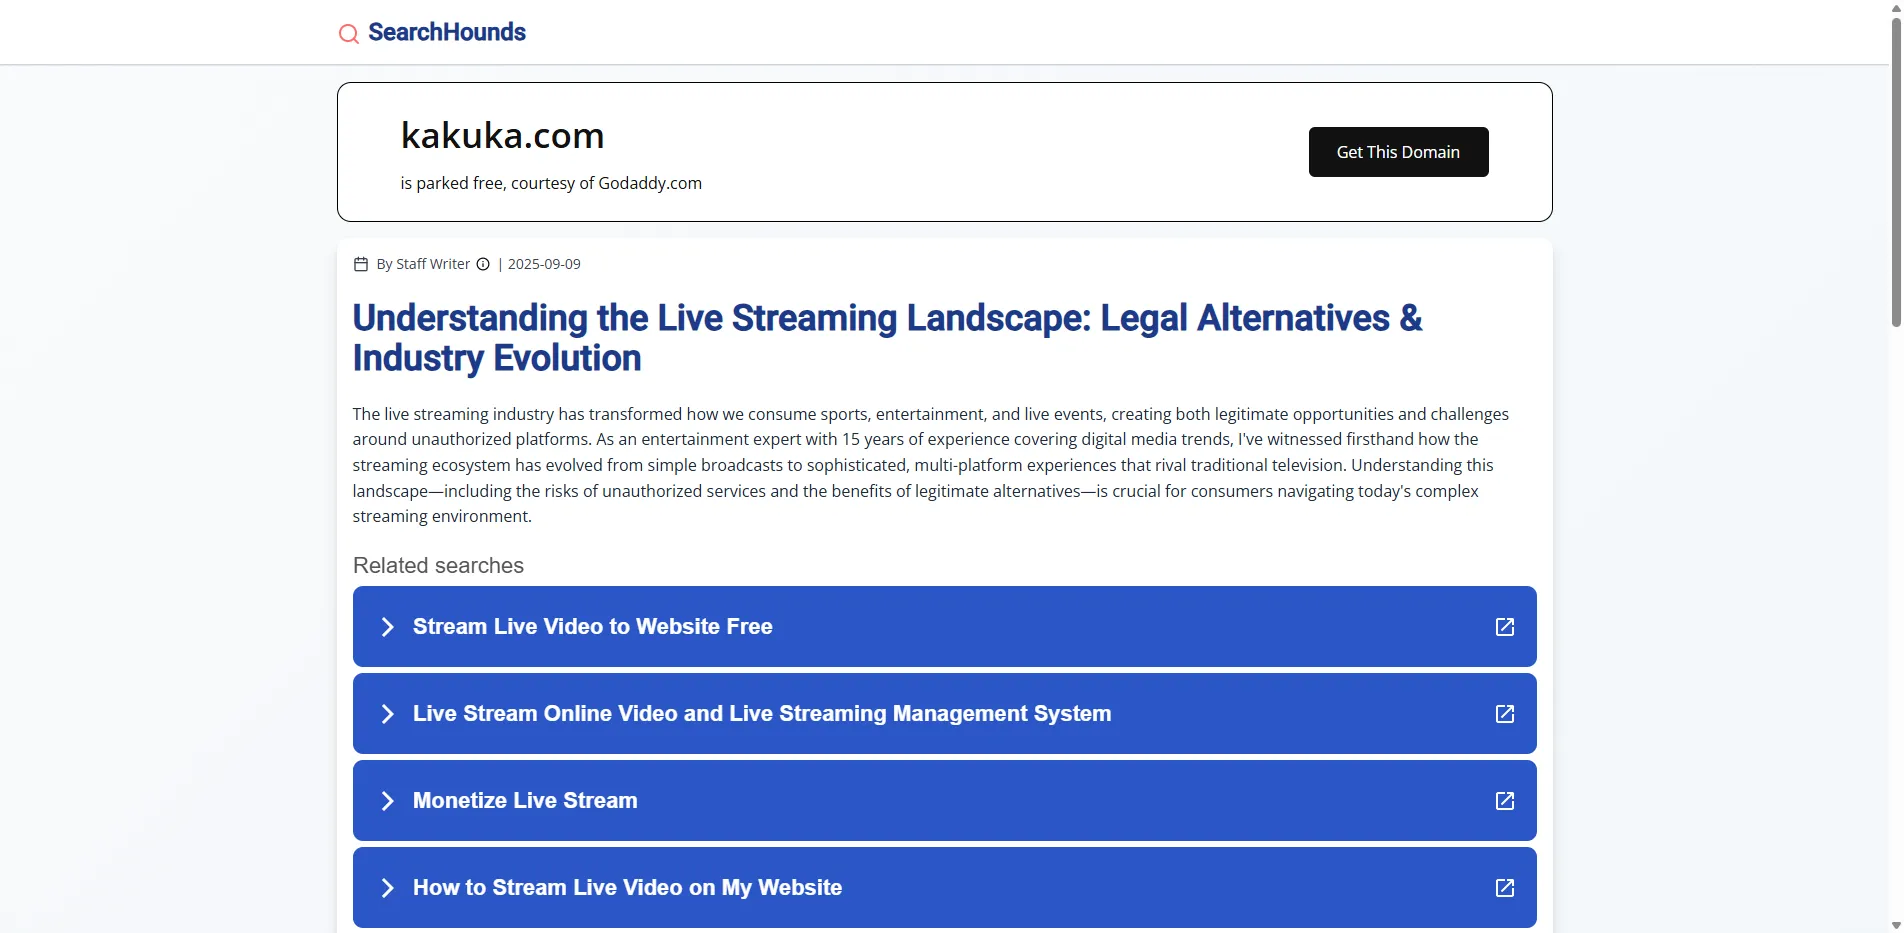The height and width of the screenshot is (933, 1904).
Task: Click the info icon after Staff Writer
Action: pyautogui.click(x=483, y=264)
